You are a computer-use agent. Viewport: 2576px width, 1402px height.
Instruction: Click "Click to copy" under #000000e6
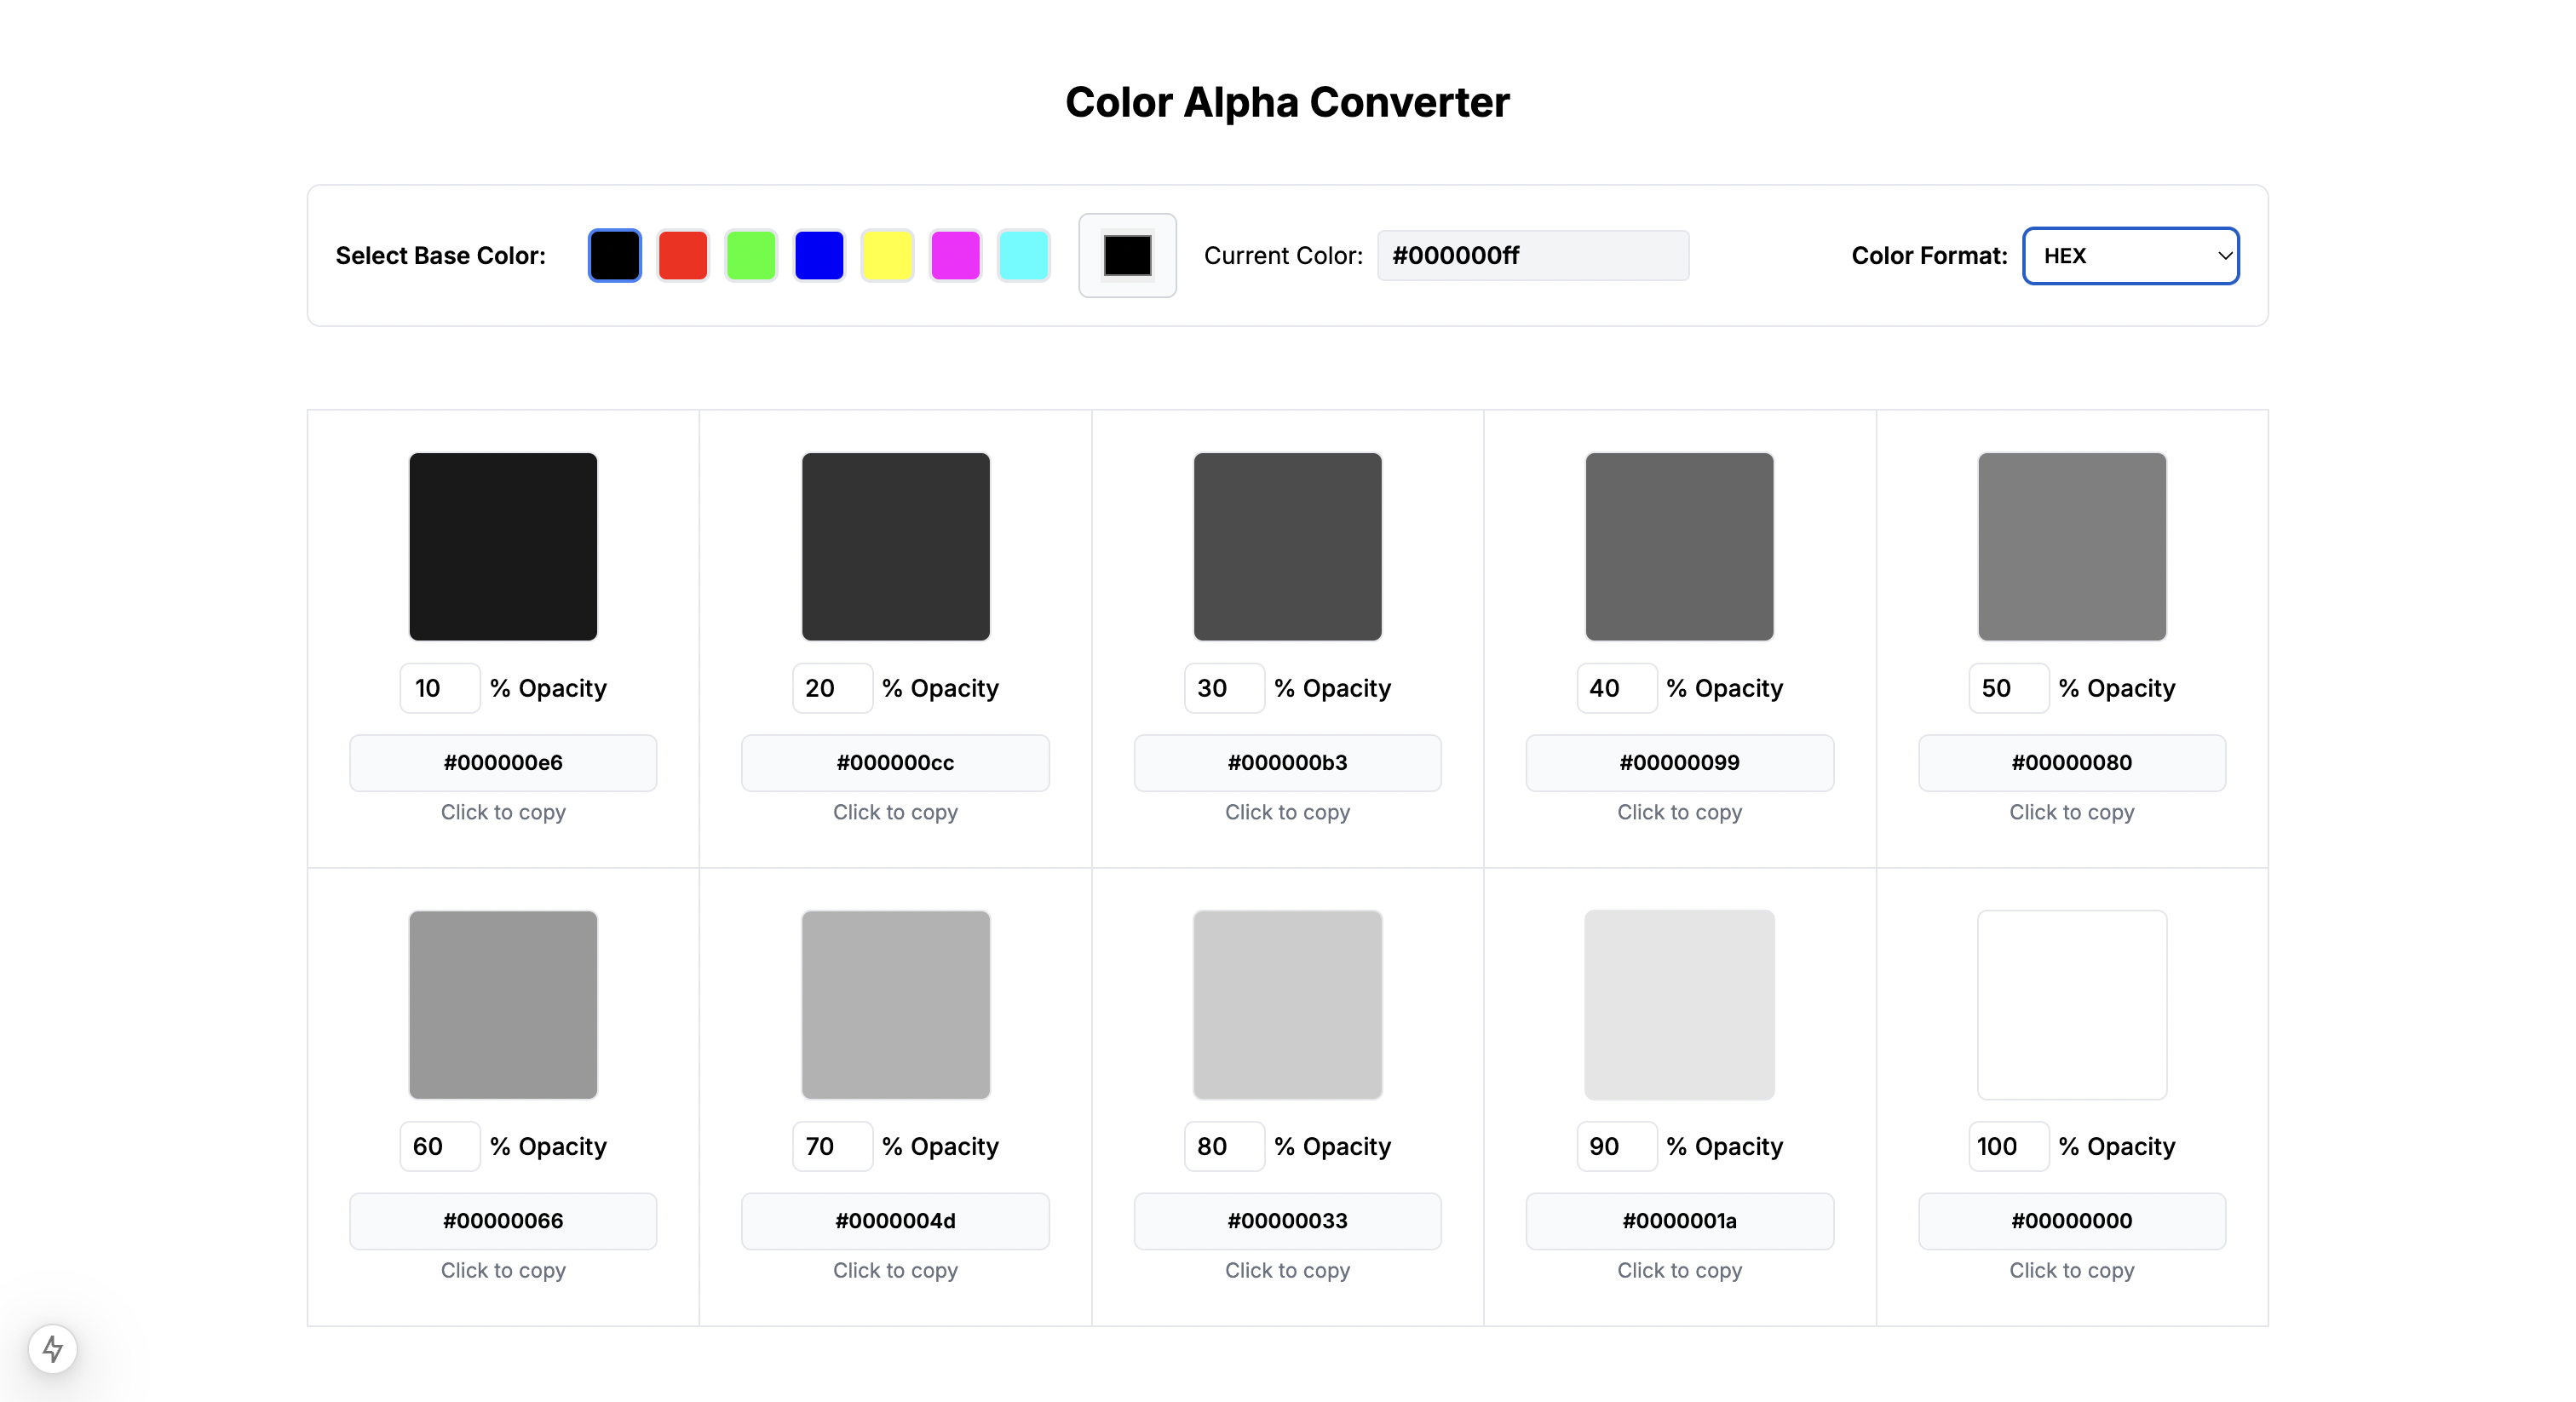pos(503,812)
